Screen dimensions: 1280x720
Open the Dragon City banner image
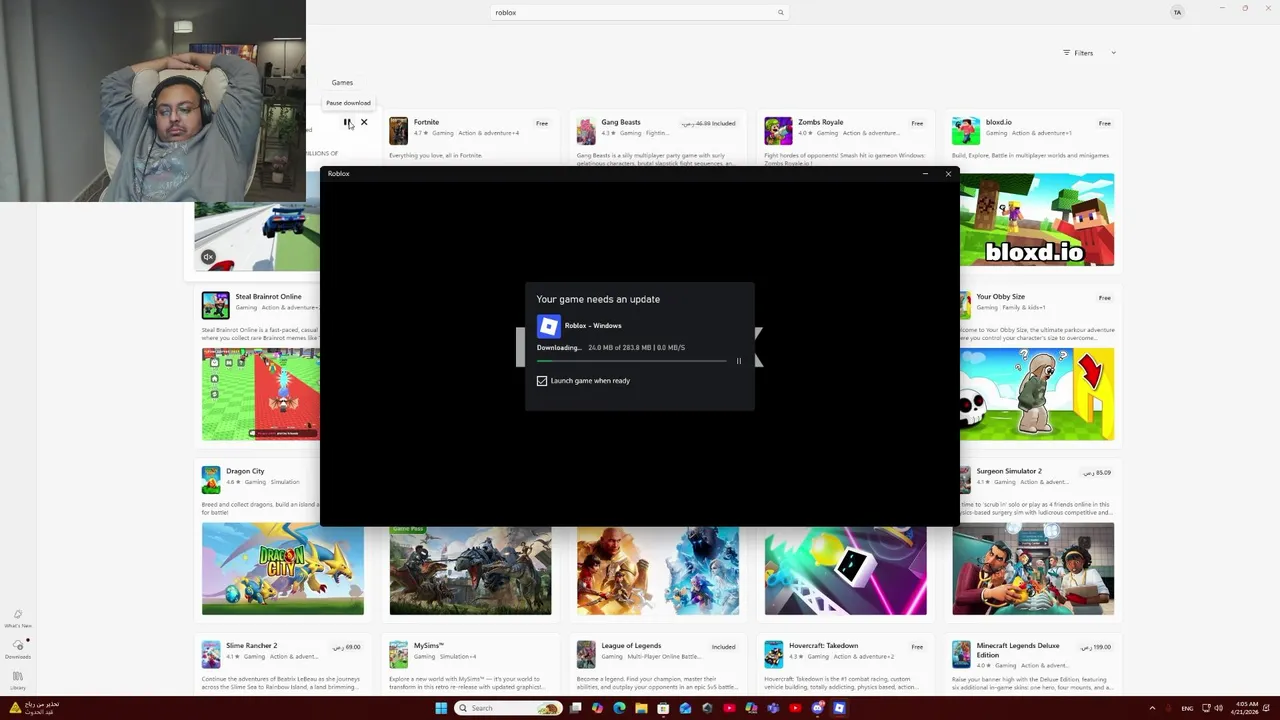[283, 569]
